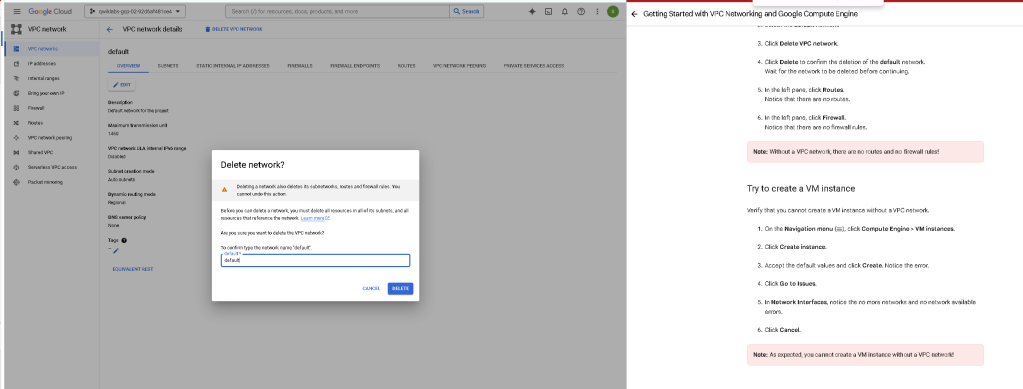The height and width of the screenshot is (389, 1023).
Task: Select VPC network peering in left menu
Action: [x=51, y=138]
